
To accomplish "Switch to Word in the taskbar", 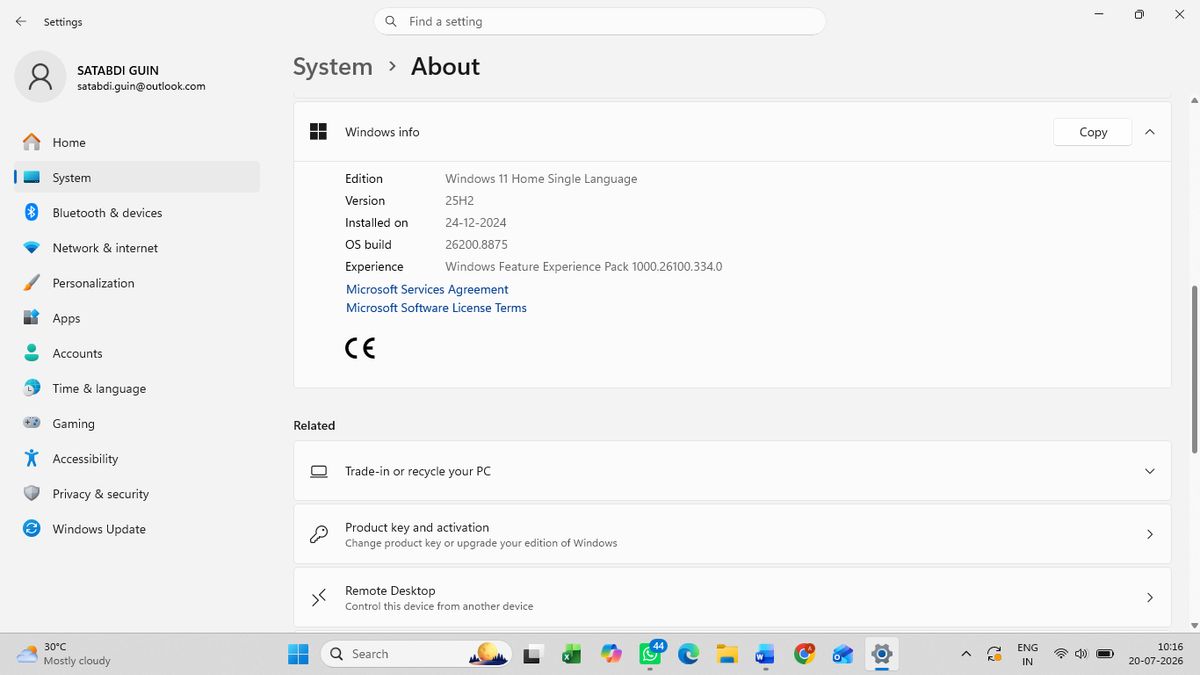I will (x=765, y=654).
